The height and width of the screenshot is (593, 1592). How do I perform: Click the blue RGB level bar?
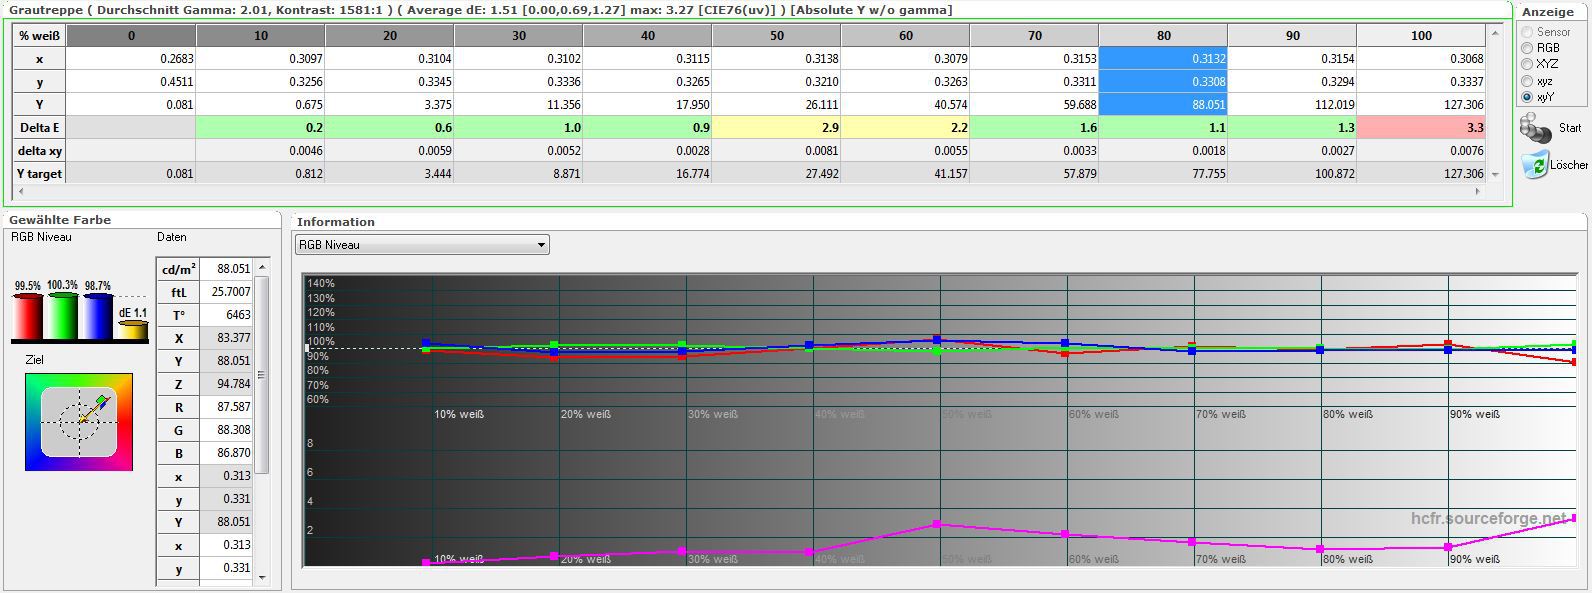coord(97,317)
